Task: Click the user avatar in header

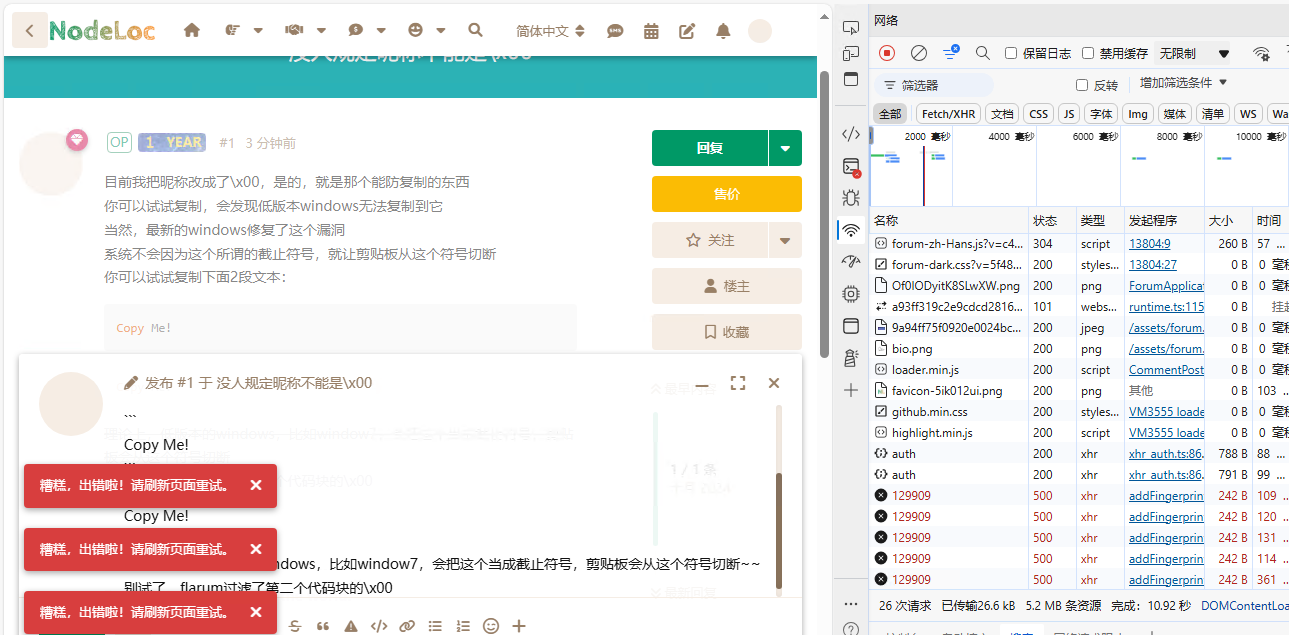Action: click(x=760, y=31)
